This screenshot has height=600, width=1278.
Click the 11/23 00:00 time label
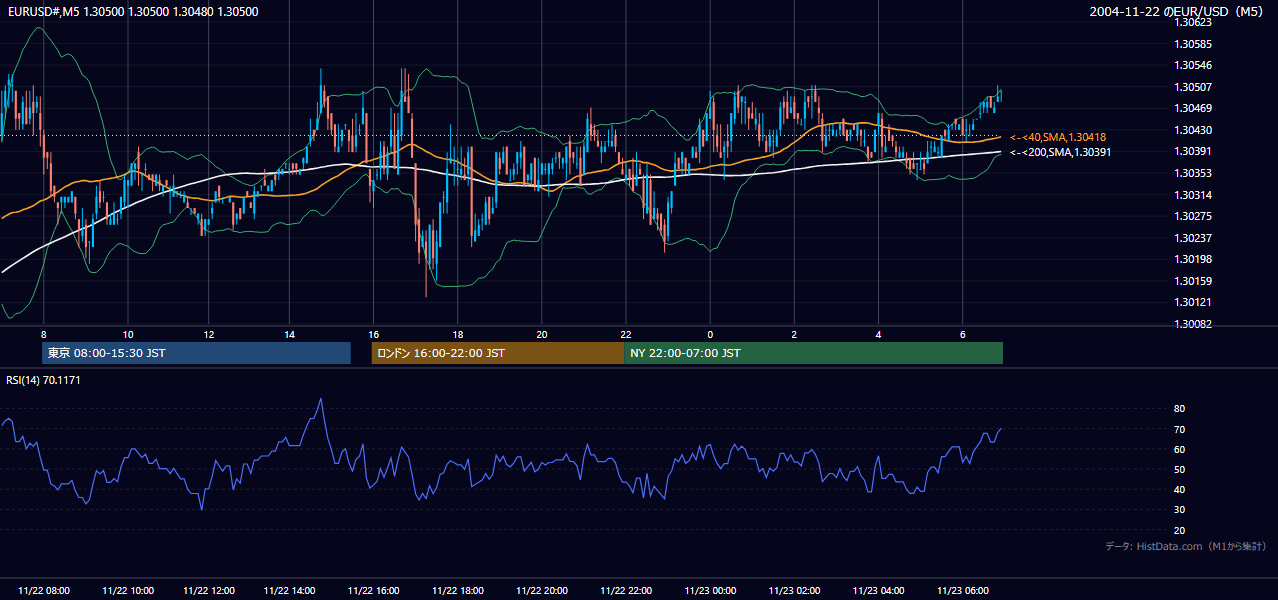tap(710, 591)
